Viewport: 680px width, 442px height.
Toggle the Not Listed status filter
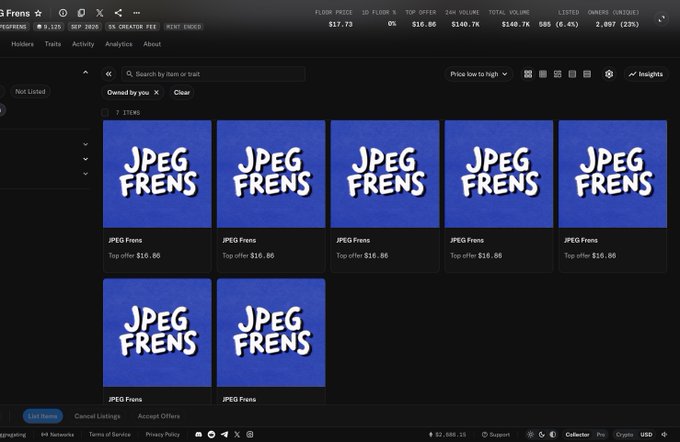click(x=30, y=92)
